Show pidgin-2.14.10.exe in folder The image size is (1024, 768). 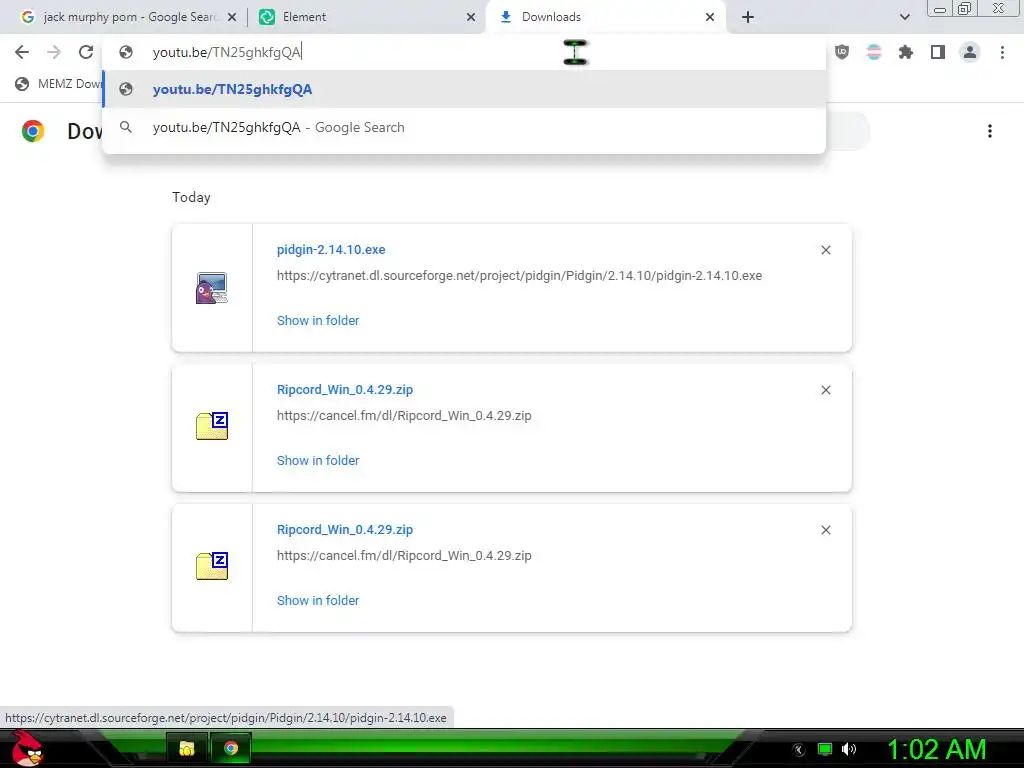318,321
